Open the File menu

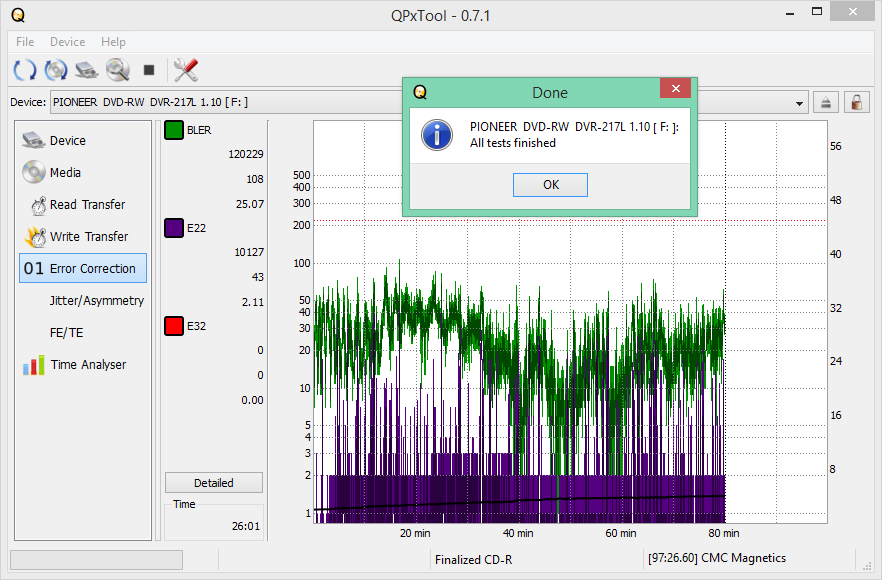point(25,42)
